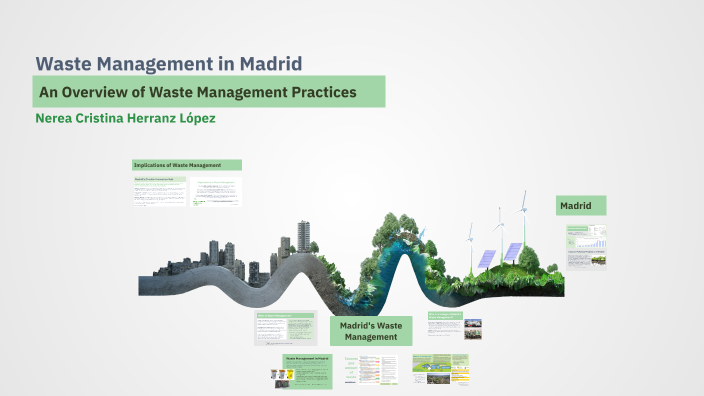Open the slide thumbnail with garbage truck photos
The image size is (704, 396).
pos(454,326)
